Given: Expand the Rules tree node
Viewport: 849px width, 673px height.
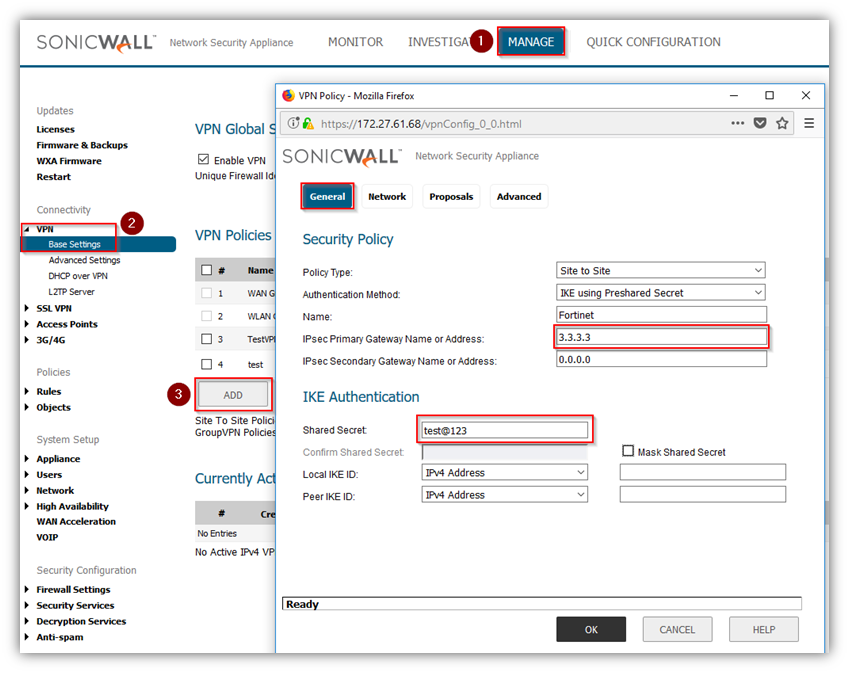Looking at the screenshot, I should point(27,391).
